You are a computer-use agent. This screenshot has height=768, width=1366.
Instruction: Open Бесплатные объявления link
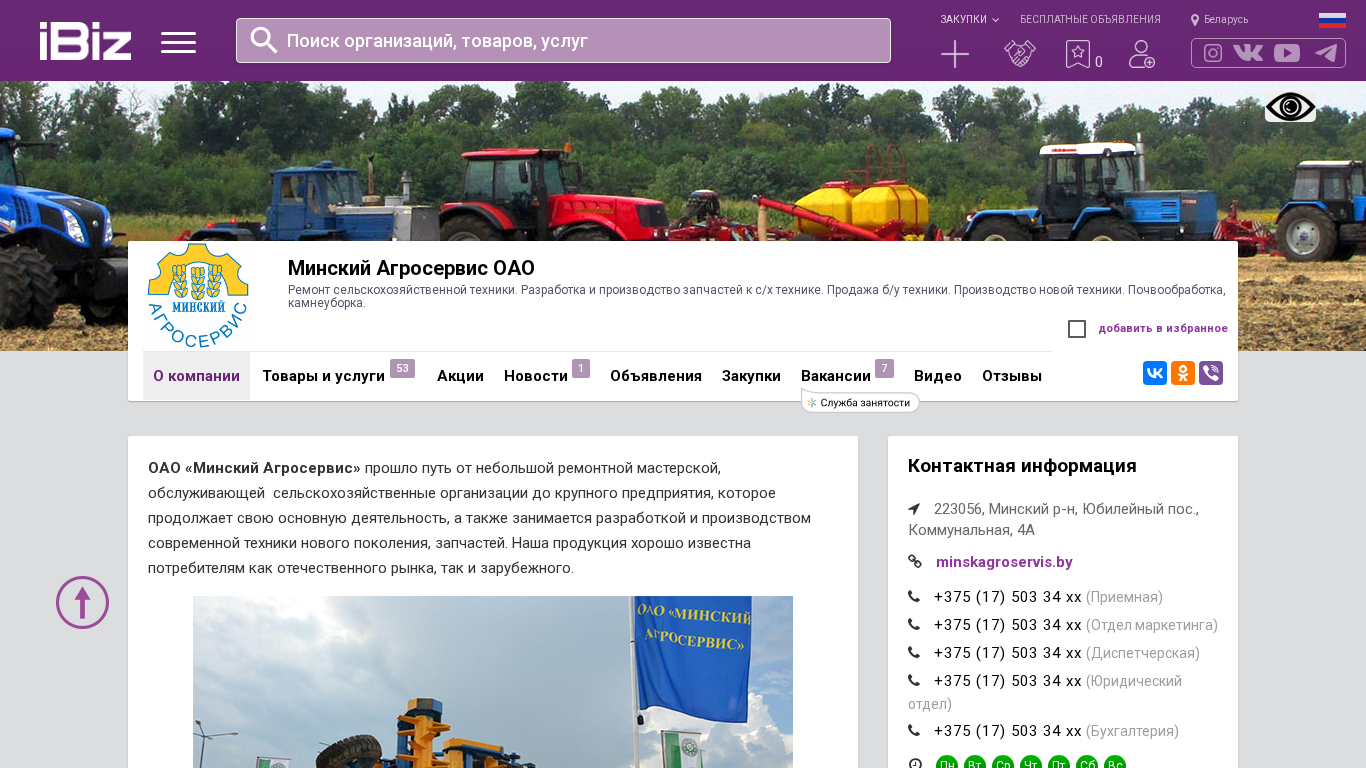tap(1090, 20)
